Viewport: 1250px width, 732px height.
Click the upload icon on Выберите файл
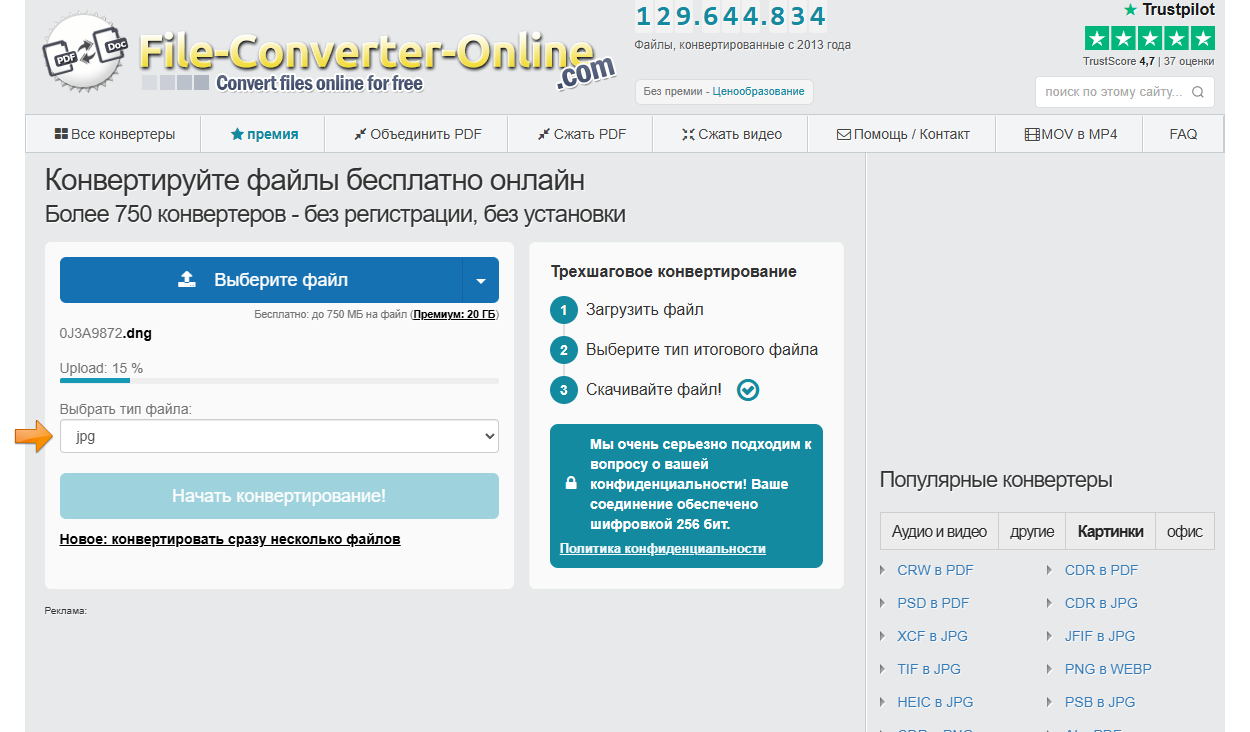(x=187, y=280)
